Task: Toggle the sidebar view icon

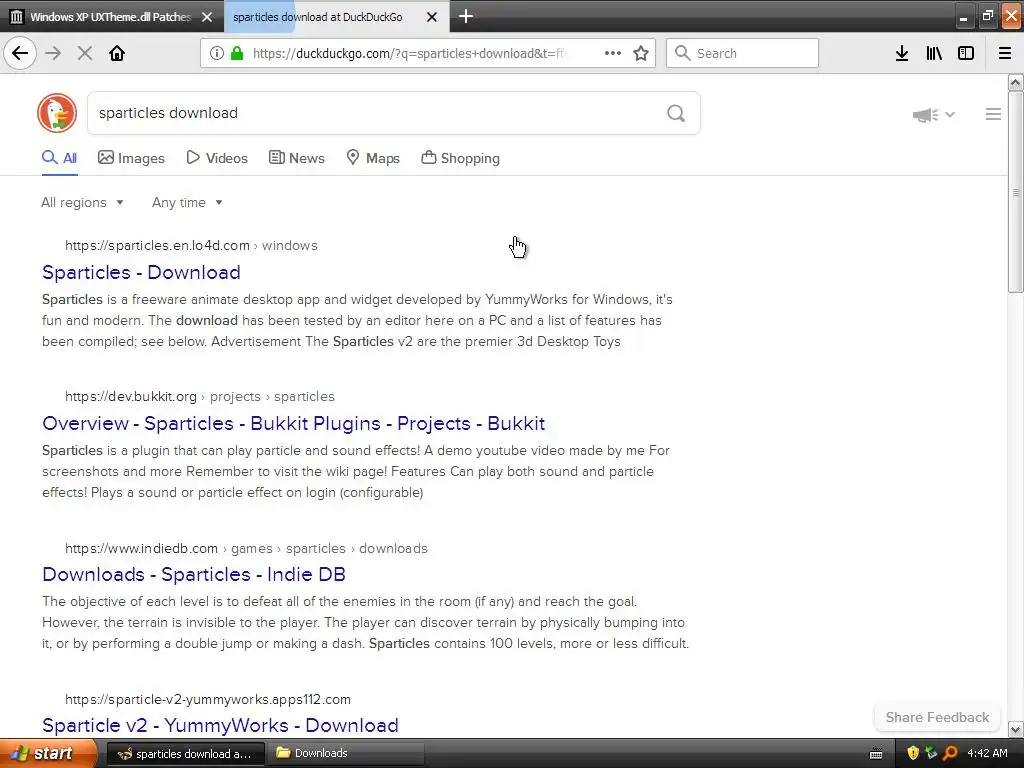Action: (966, 53)
